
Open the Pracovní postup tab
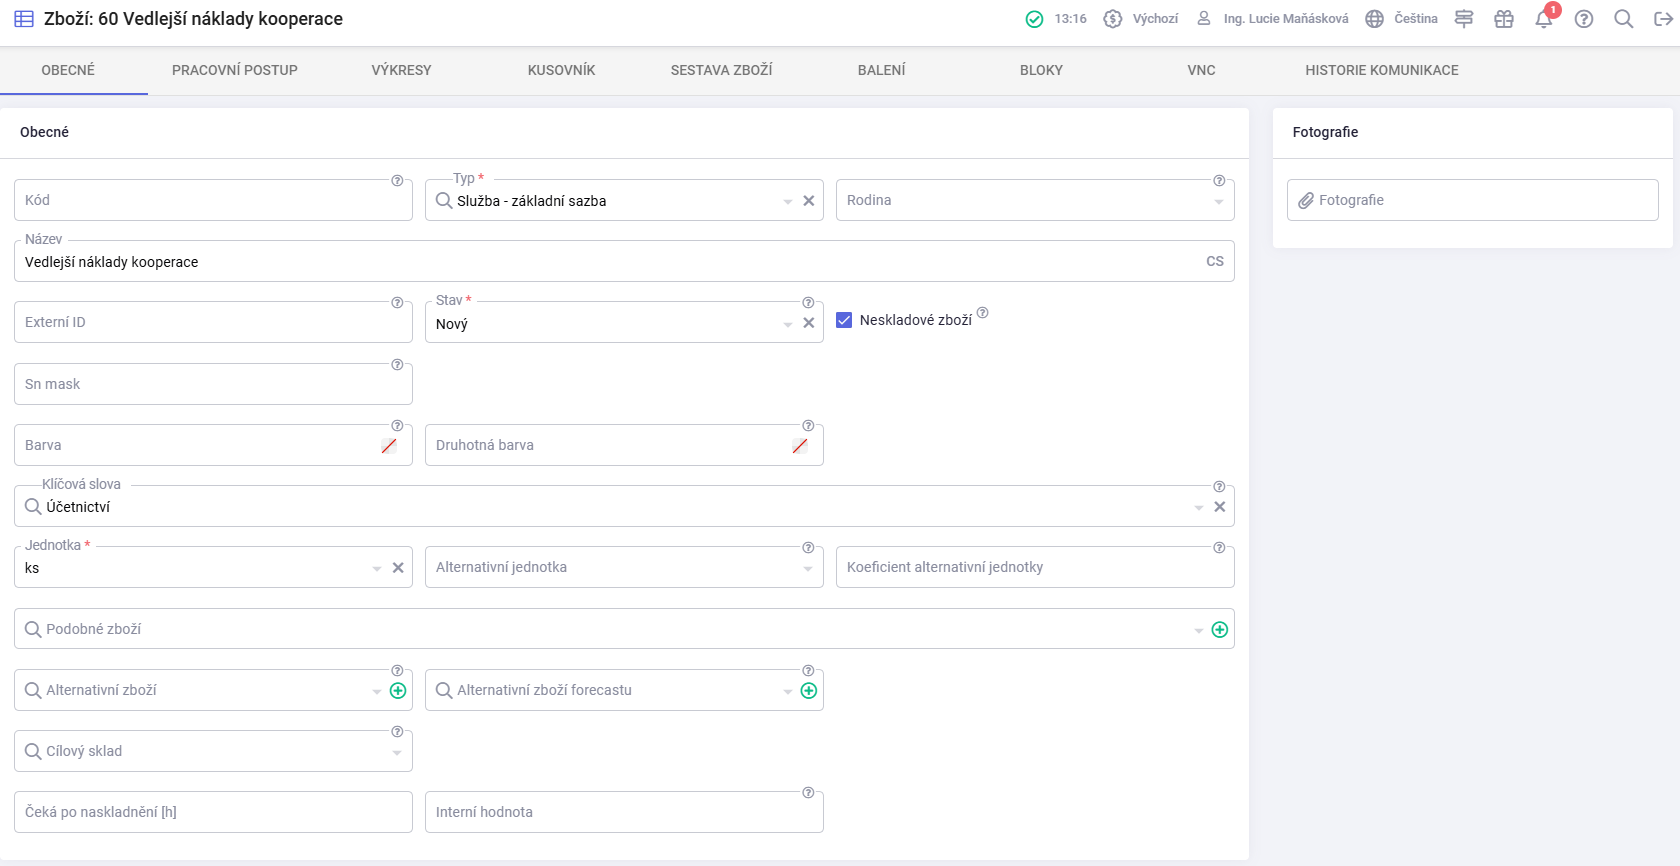pos(235,70)
